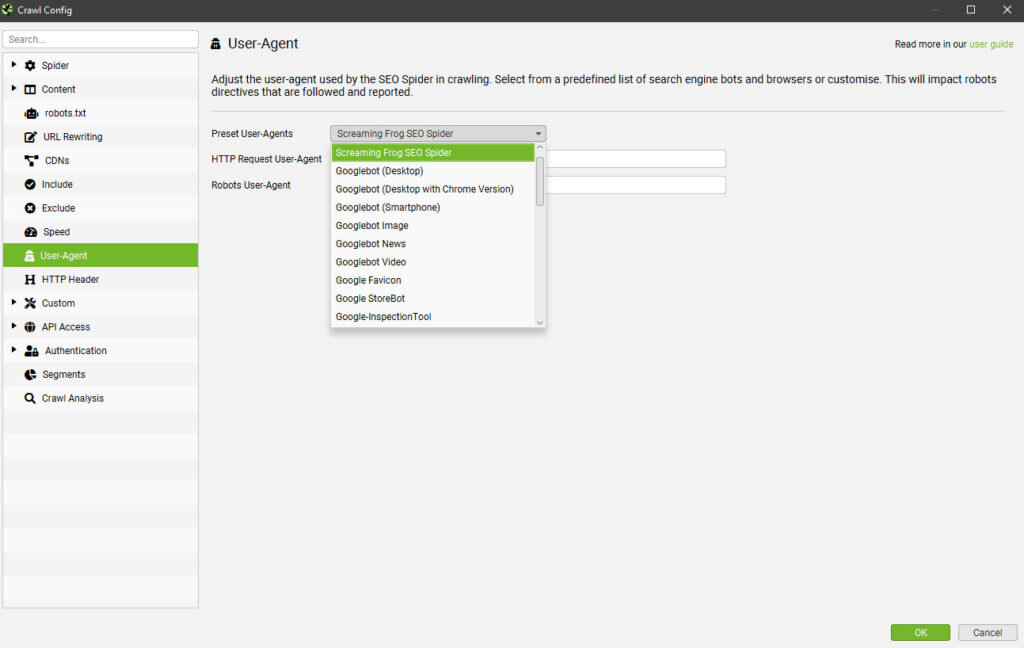Collapse the Preset User-Agents dropdown arrow
Screen dimensions: 1024x648
point(538,134)
